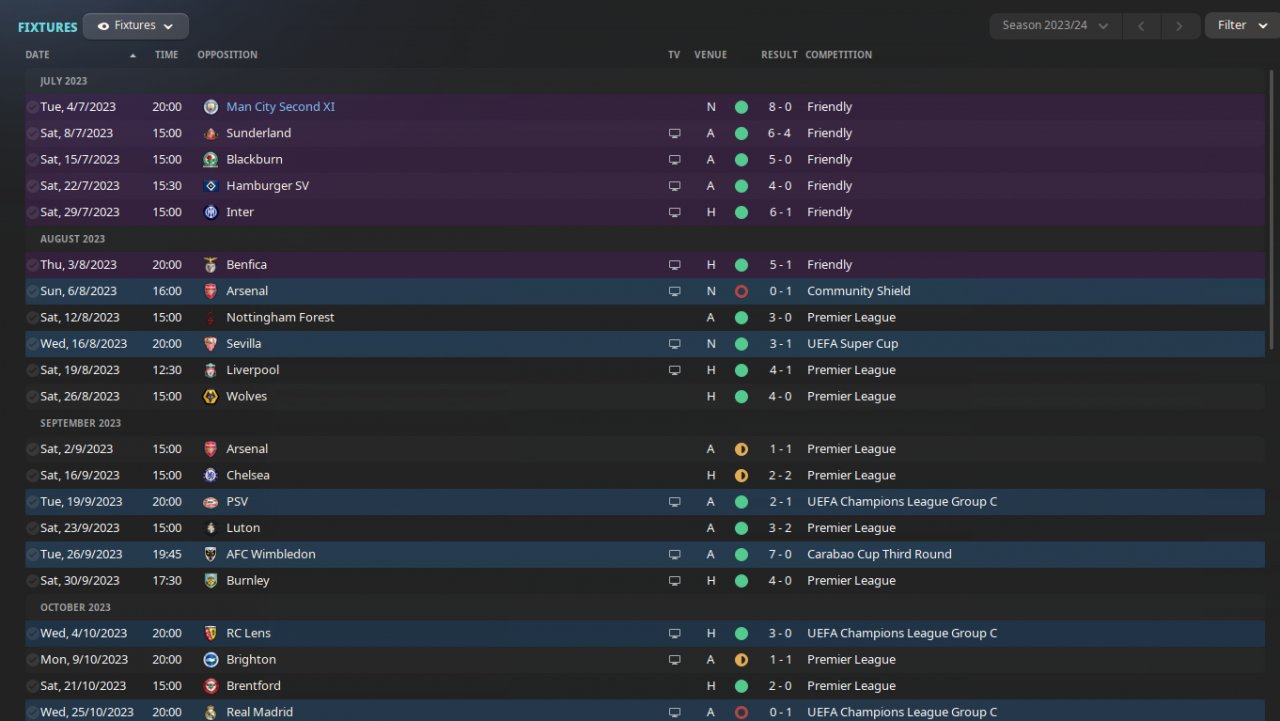Click the TV icon on PSV row
The width and height of the screenshot is (1280, 721).
tap(674, 502)
